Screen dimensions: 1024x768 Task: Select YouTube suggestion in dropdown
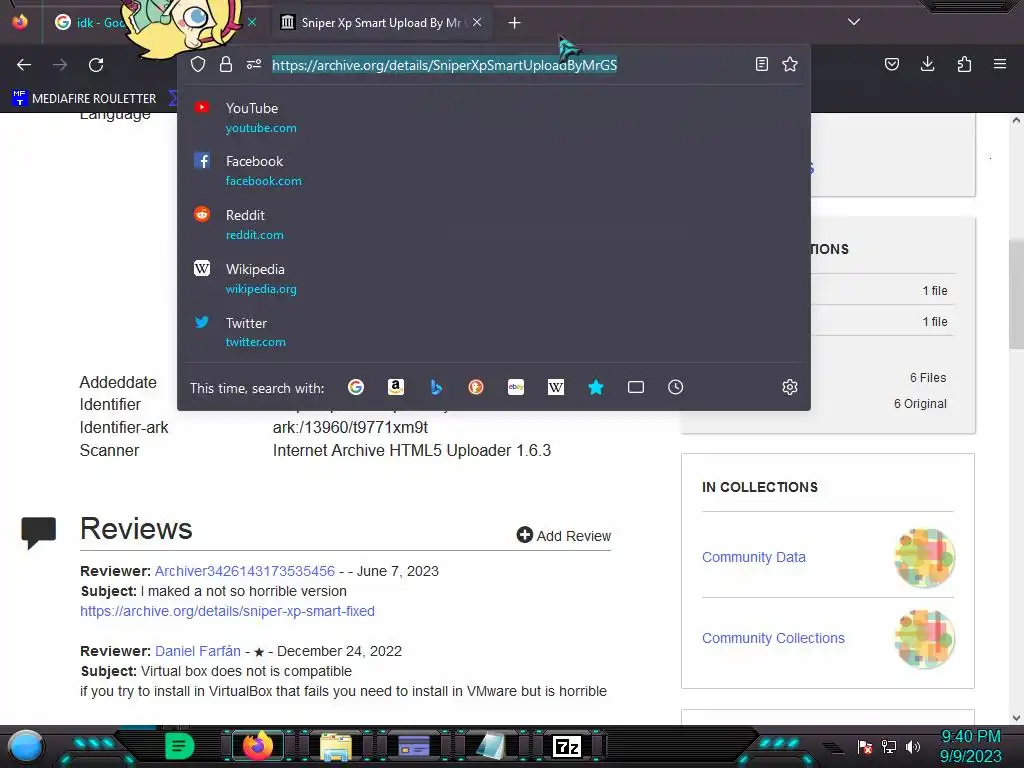click(x=493, y=118)
